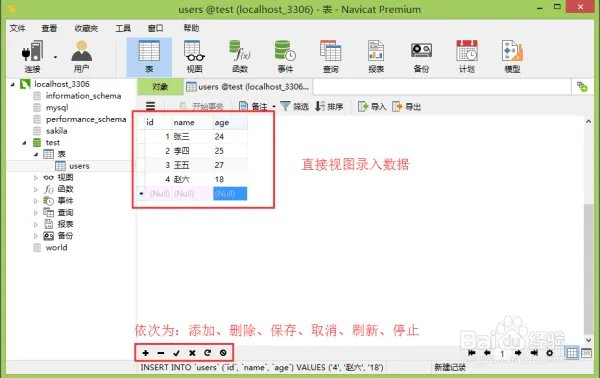Screen dimensions: 600x378
Task: Open the 文件 menu
Action: click(x=17, y=28)
